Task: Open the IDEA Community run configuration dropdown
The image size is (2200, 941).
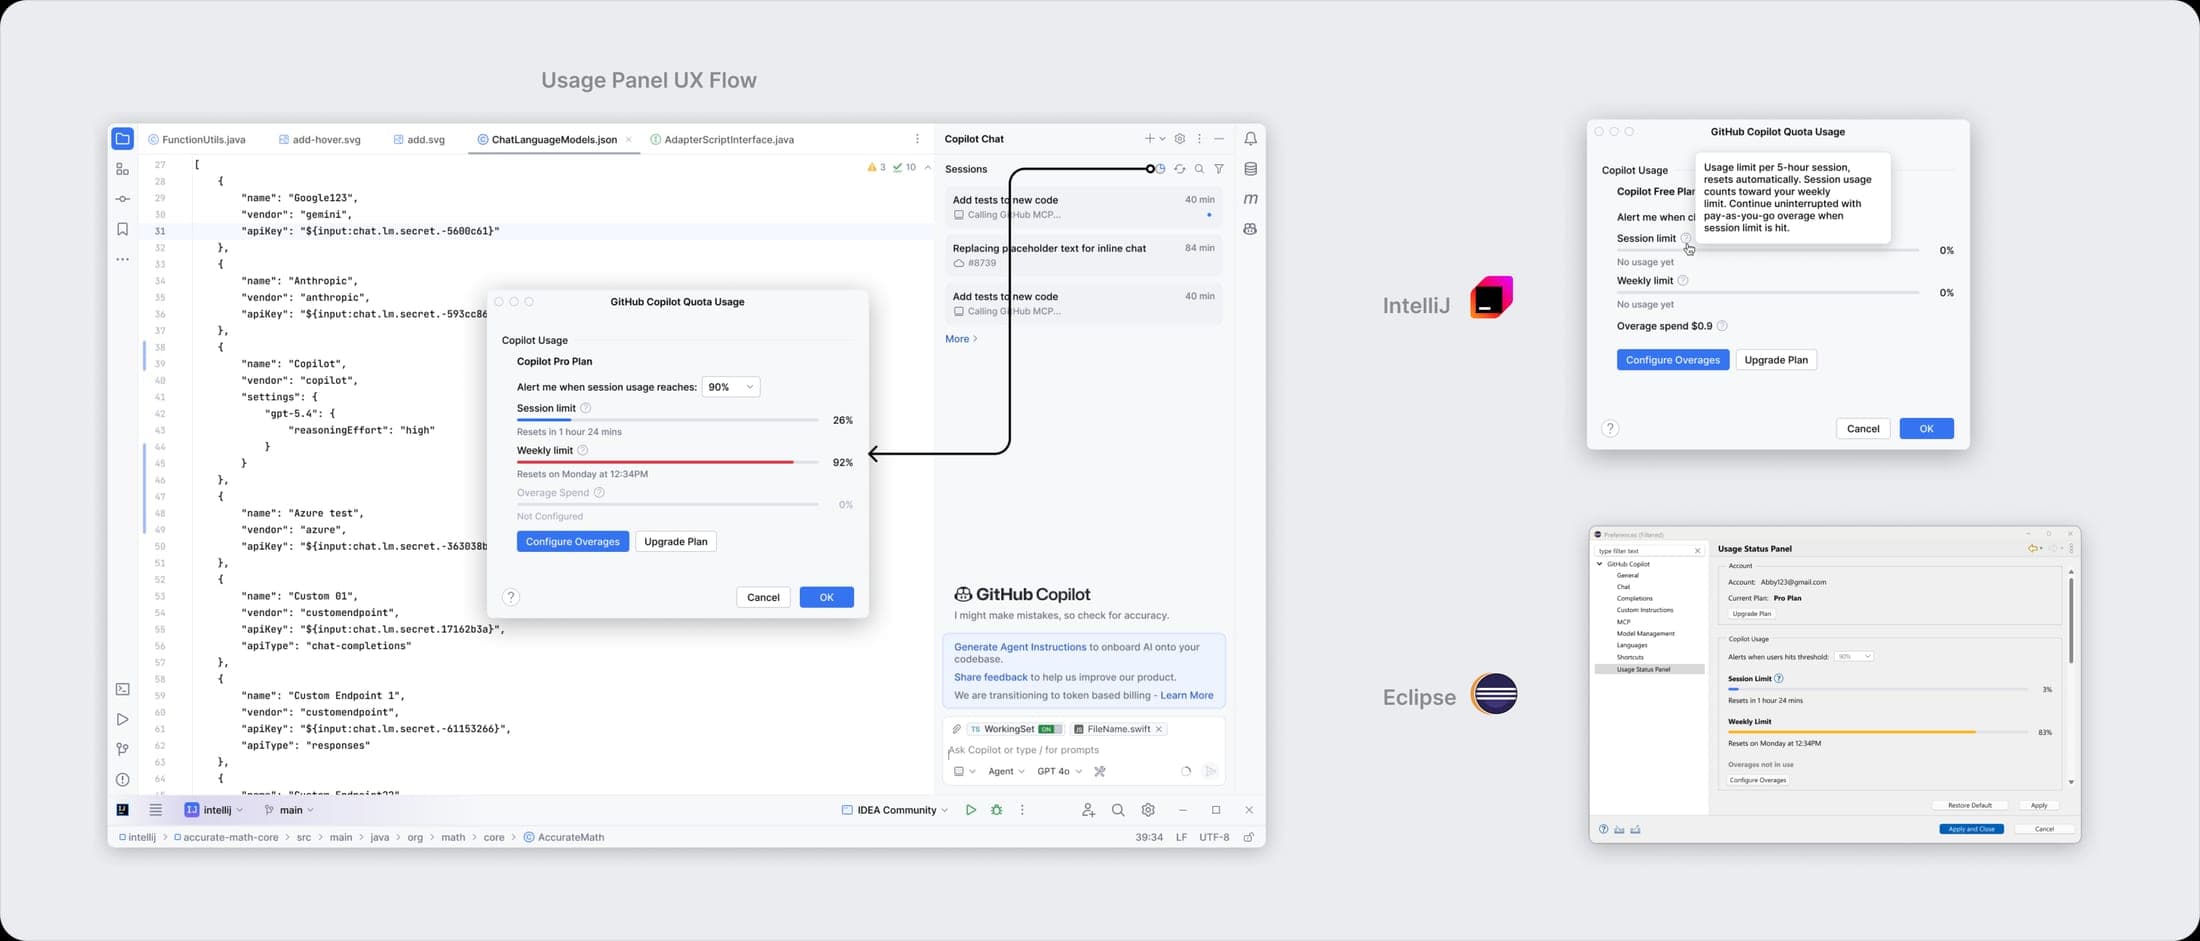Action: point(895,810)
